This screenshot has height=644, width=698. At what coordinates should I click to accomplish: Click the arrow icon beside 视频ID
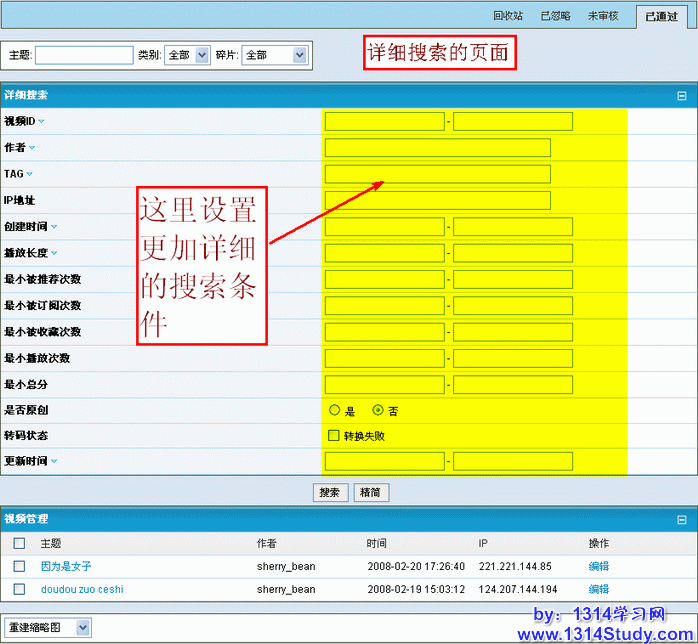click(x=41, y=122)
